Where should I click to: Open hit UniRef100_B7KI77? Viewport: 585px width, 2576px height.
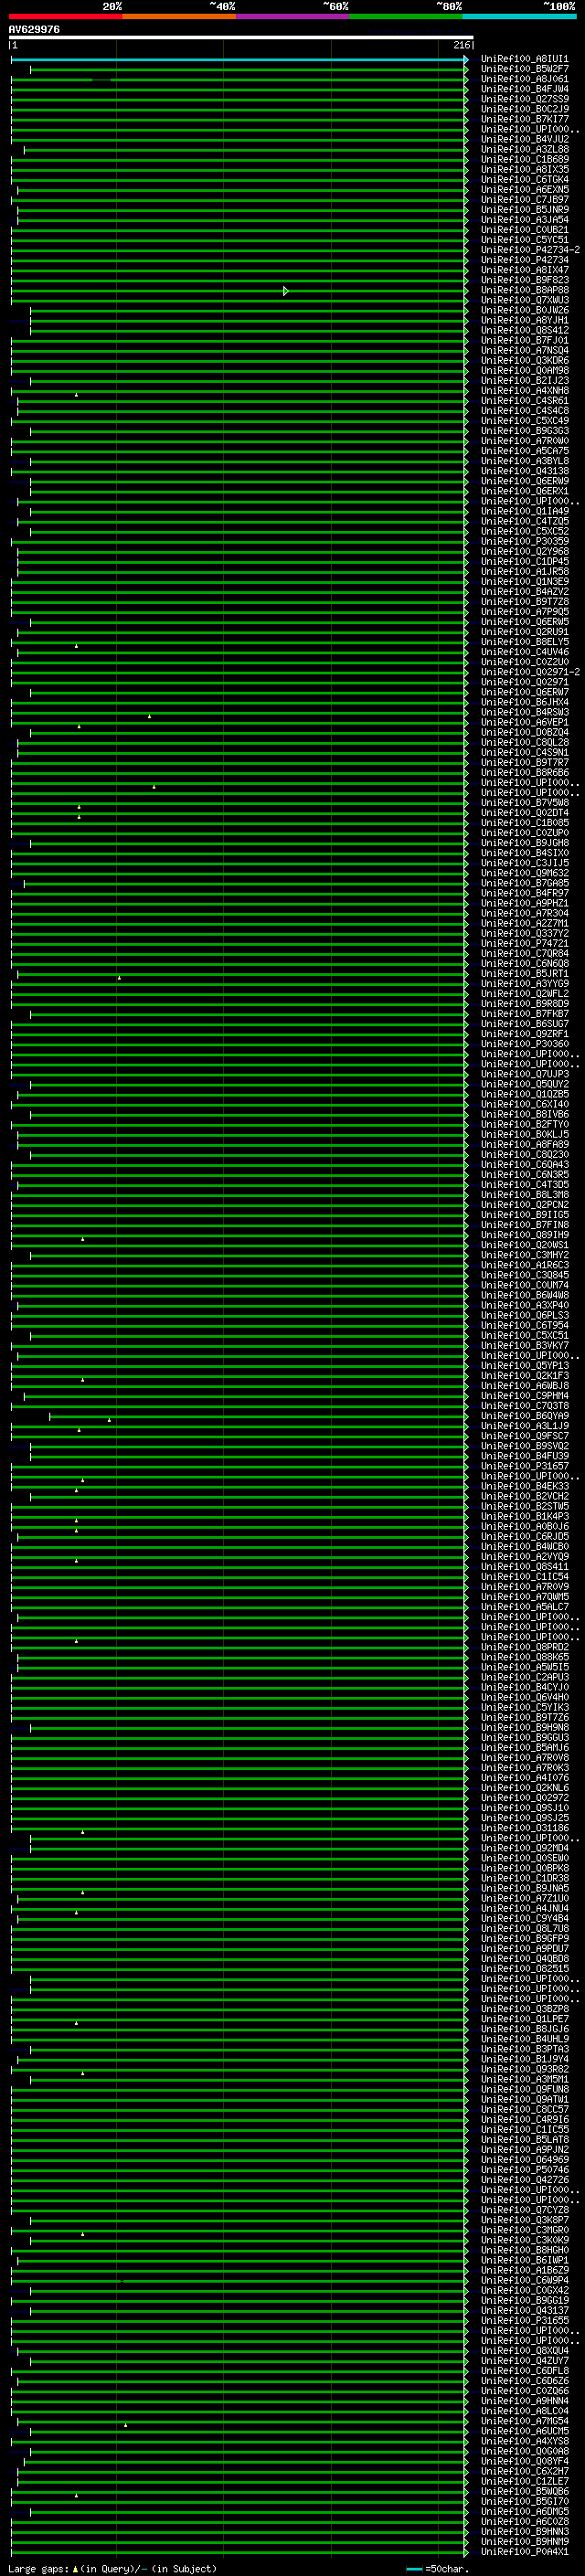524,119
